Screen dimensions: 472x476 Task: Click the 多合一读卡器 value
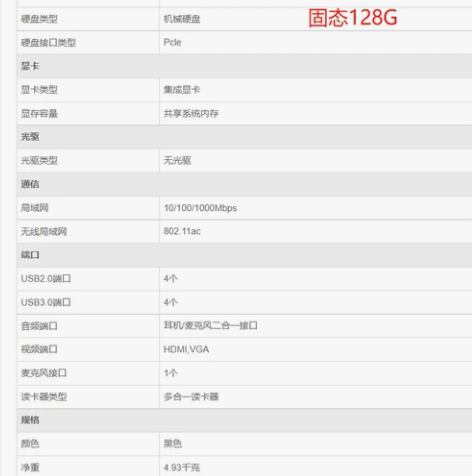(x=191, y=397)
